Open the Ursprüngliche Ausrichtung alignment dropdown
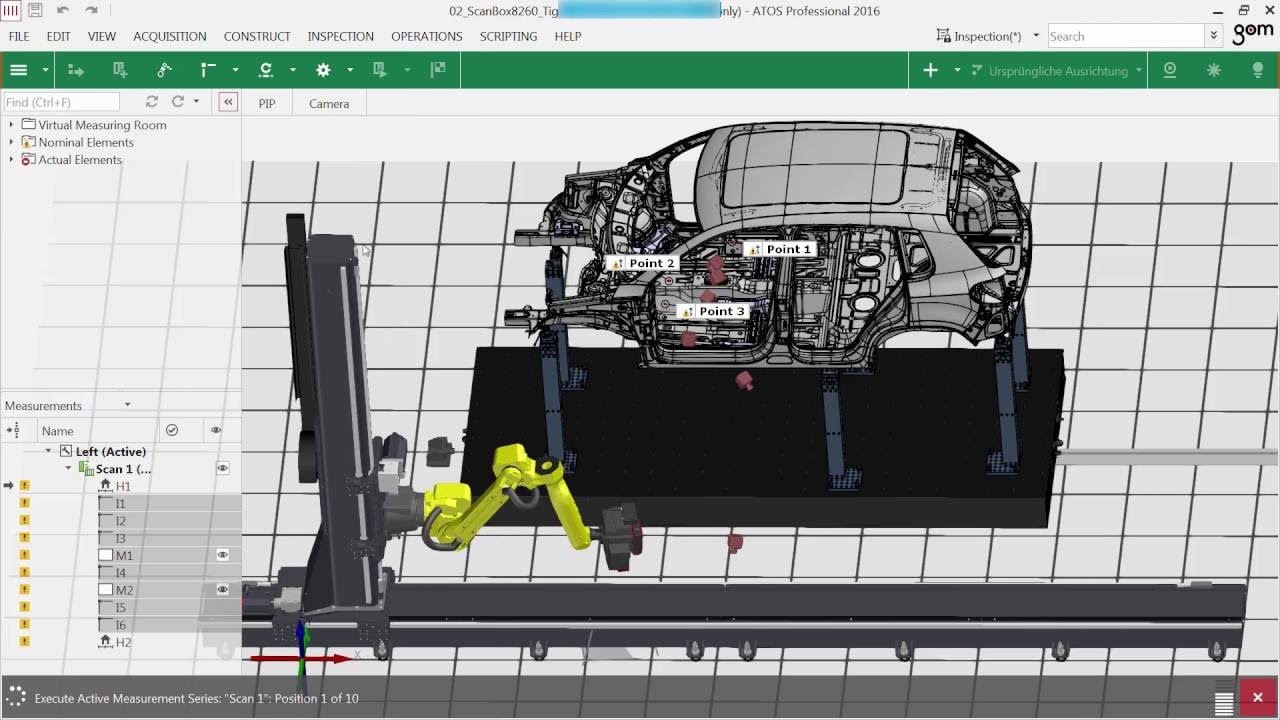Image resolution: width=1280 pixels, height=720 pixels. point(1139,71)
